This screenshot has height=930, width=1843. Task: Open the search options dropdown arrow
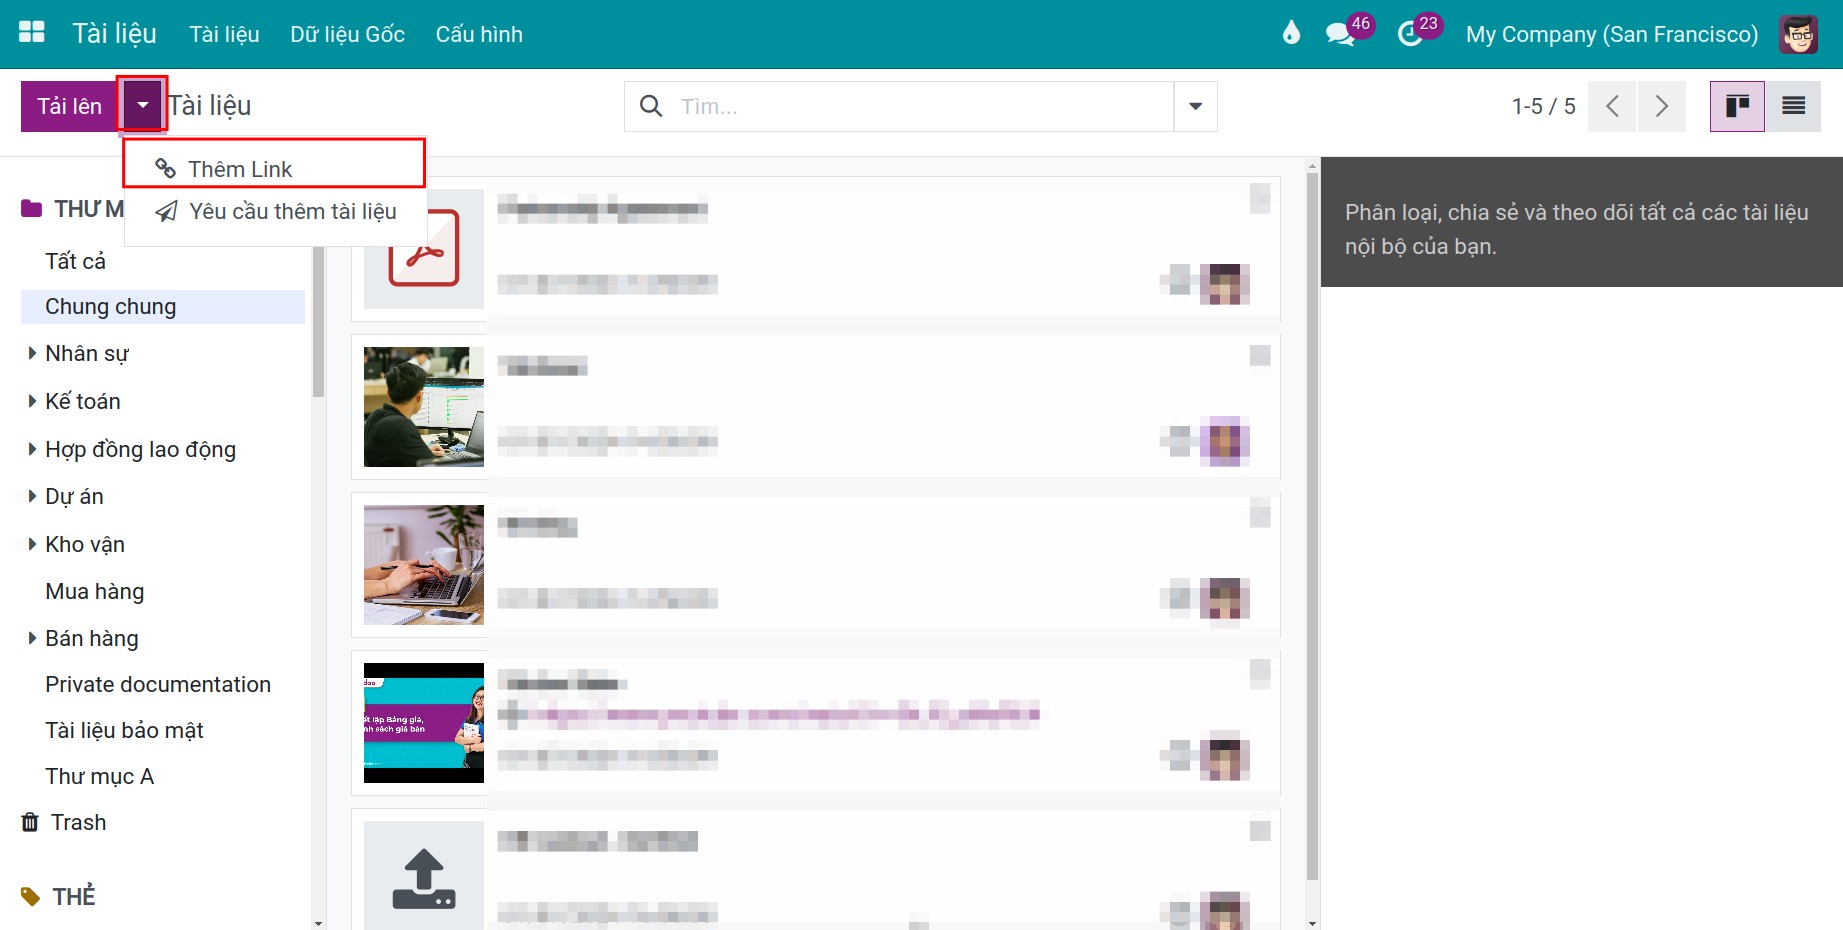pyautogui.click(x=1195, y=106)
